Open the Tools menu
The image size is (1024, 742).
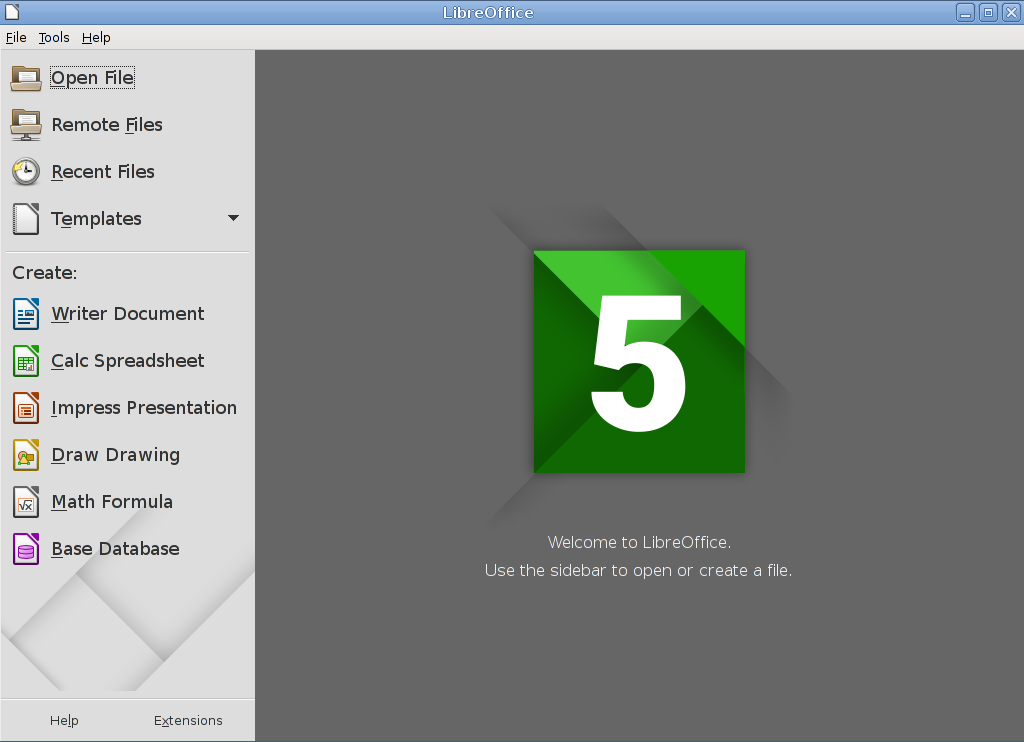pos(54,38)
